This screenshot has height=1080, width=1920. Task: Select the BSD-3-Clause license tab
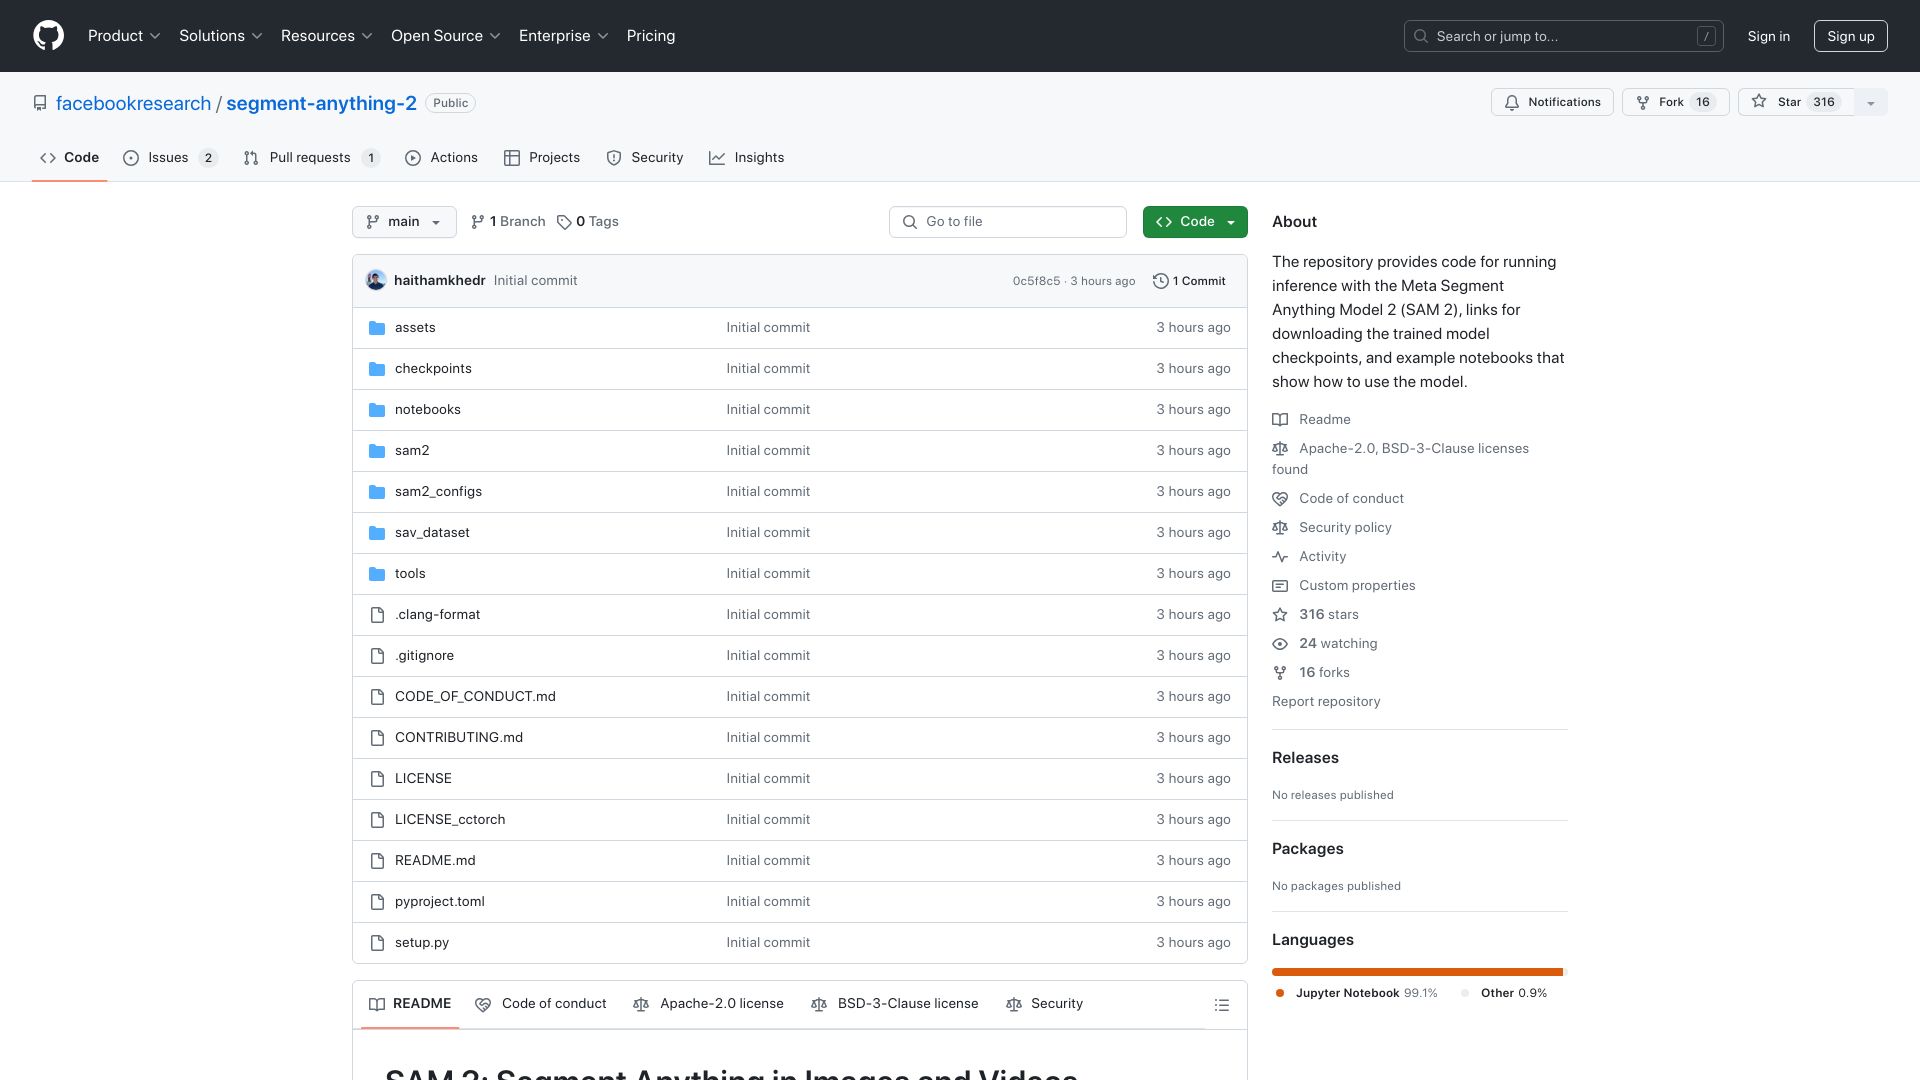(x=894, y=1004)
